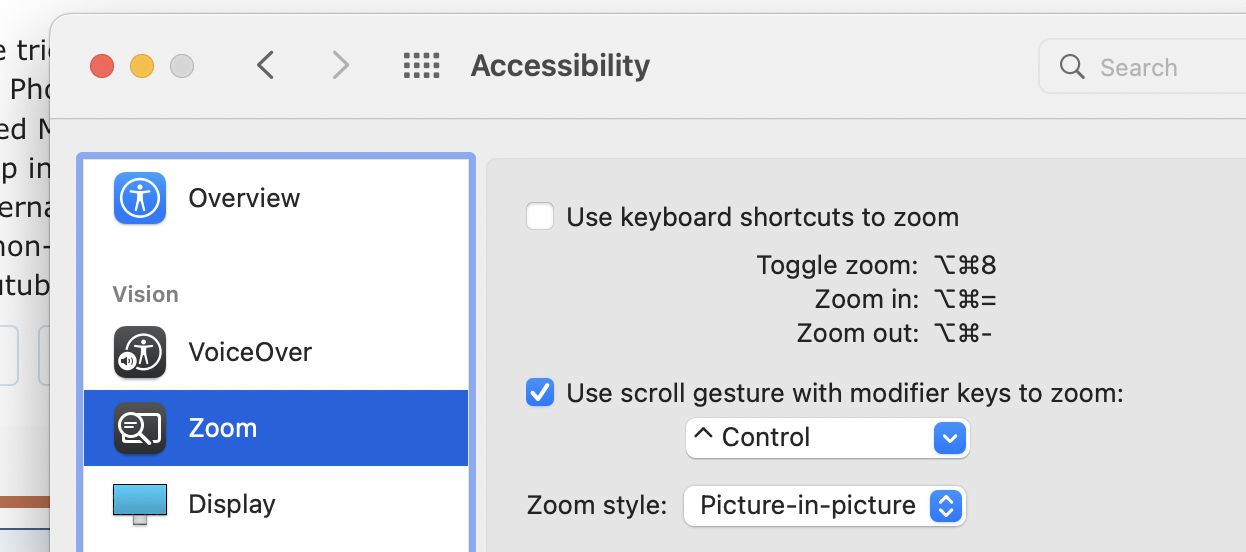Minimize the window with yellow button
The width and height of the screenshot is (1246, 552).
click(142, 67)
